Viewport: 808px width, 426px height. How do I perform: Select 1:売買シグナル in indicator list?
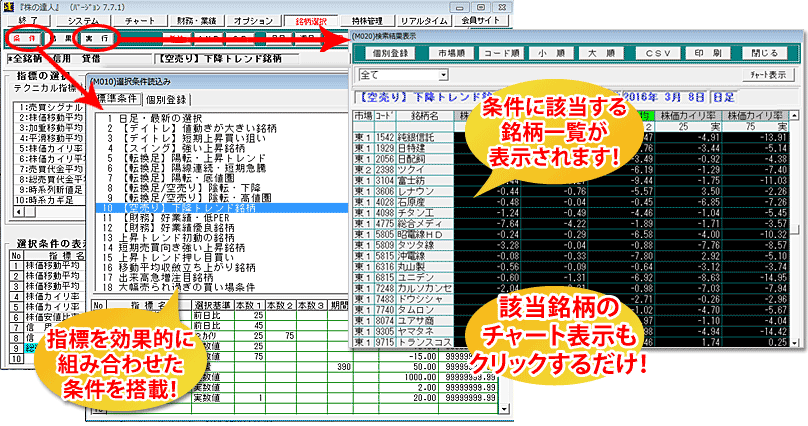pyautogui.click(x=49, y=108)
